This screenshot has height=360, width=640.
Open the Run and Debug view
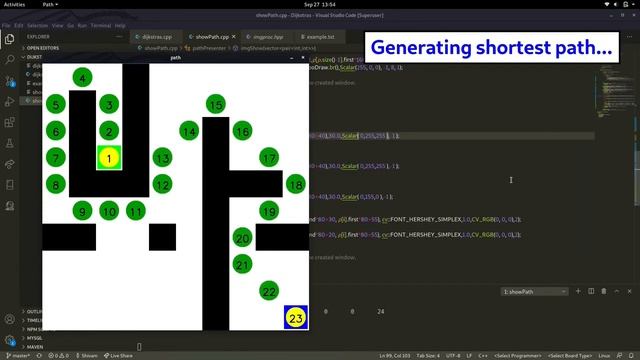(9, 102)
